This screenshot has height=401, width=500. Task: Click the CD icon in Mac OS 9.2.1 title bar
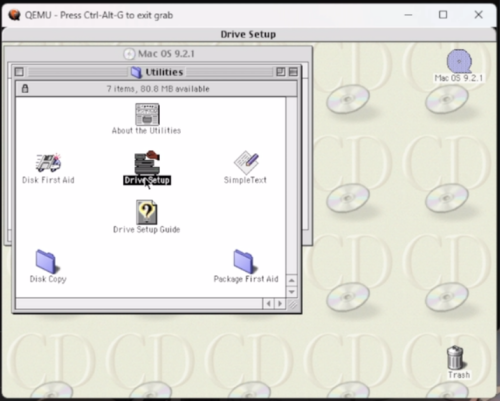point(129,54)
